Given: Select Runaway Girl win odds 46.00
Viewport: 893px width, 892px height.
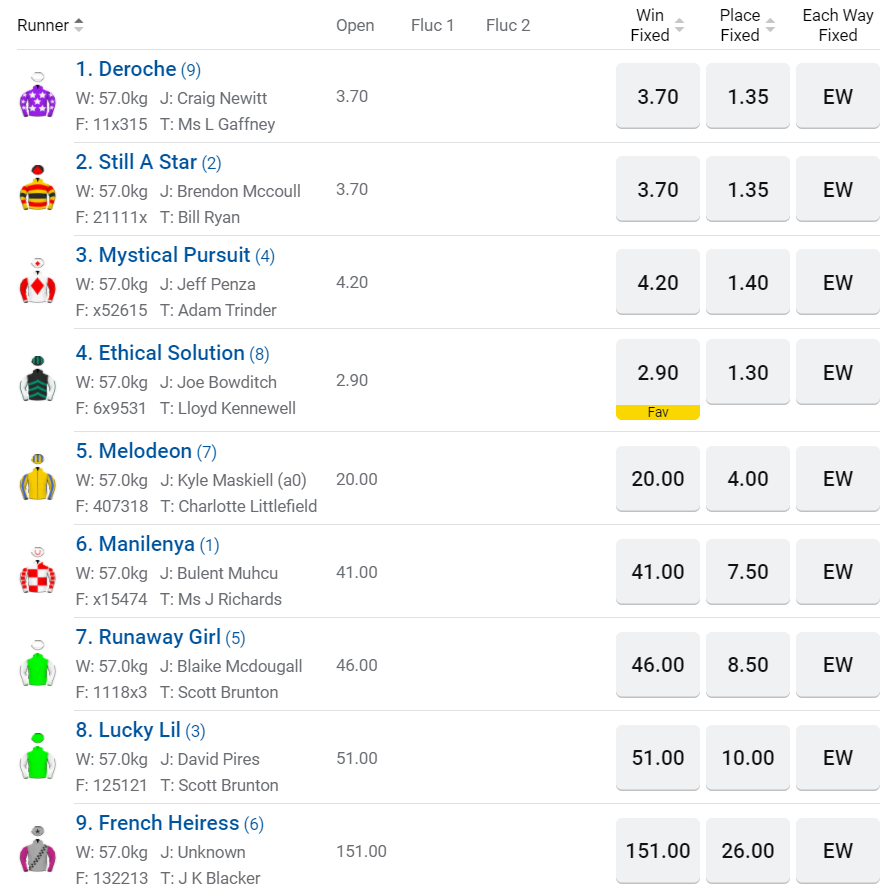Looking at the screenshot, I should pyautogui.click(x=657, y=665).
